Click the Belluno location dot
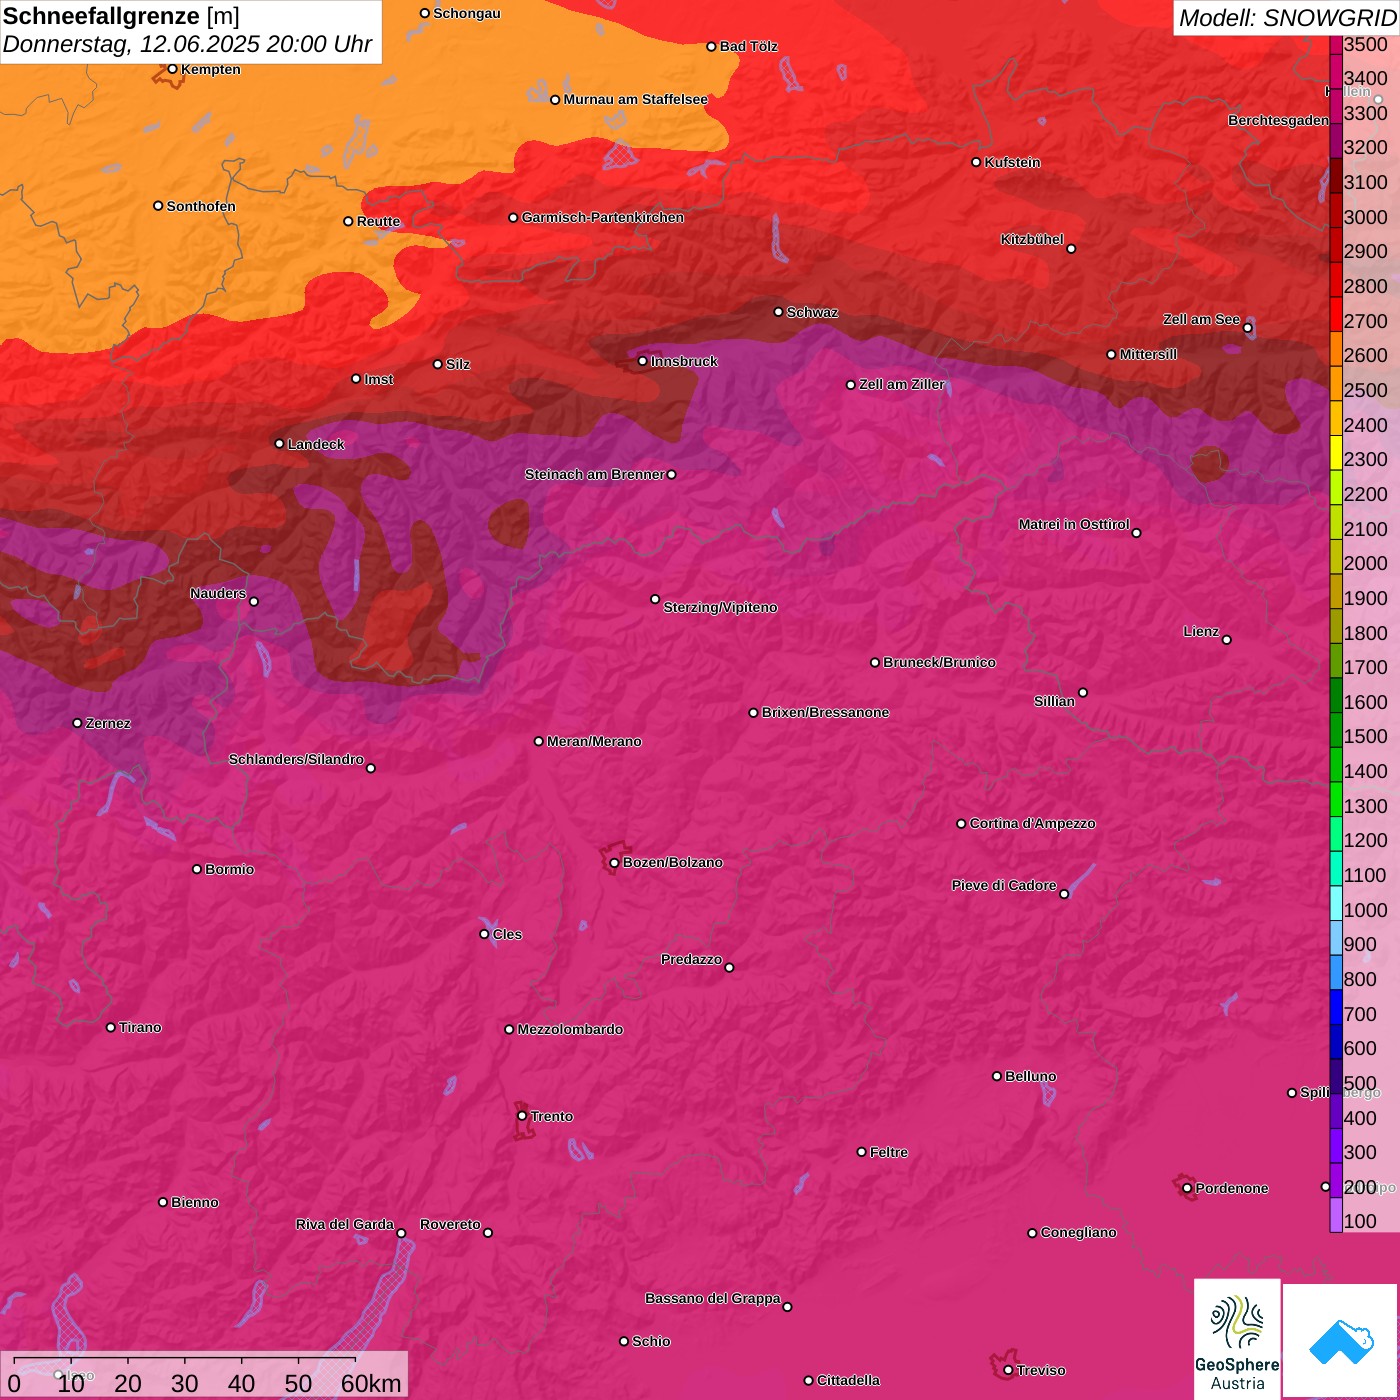Viewport: 1400px width, 1400px height. coord(996,1076)
